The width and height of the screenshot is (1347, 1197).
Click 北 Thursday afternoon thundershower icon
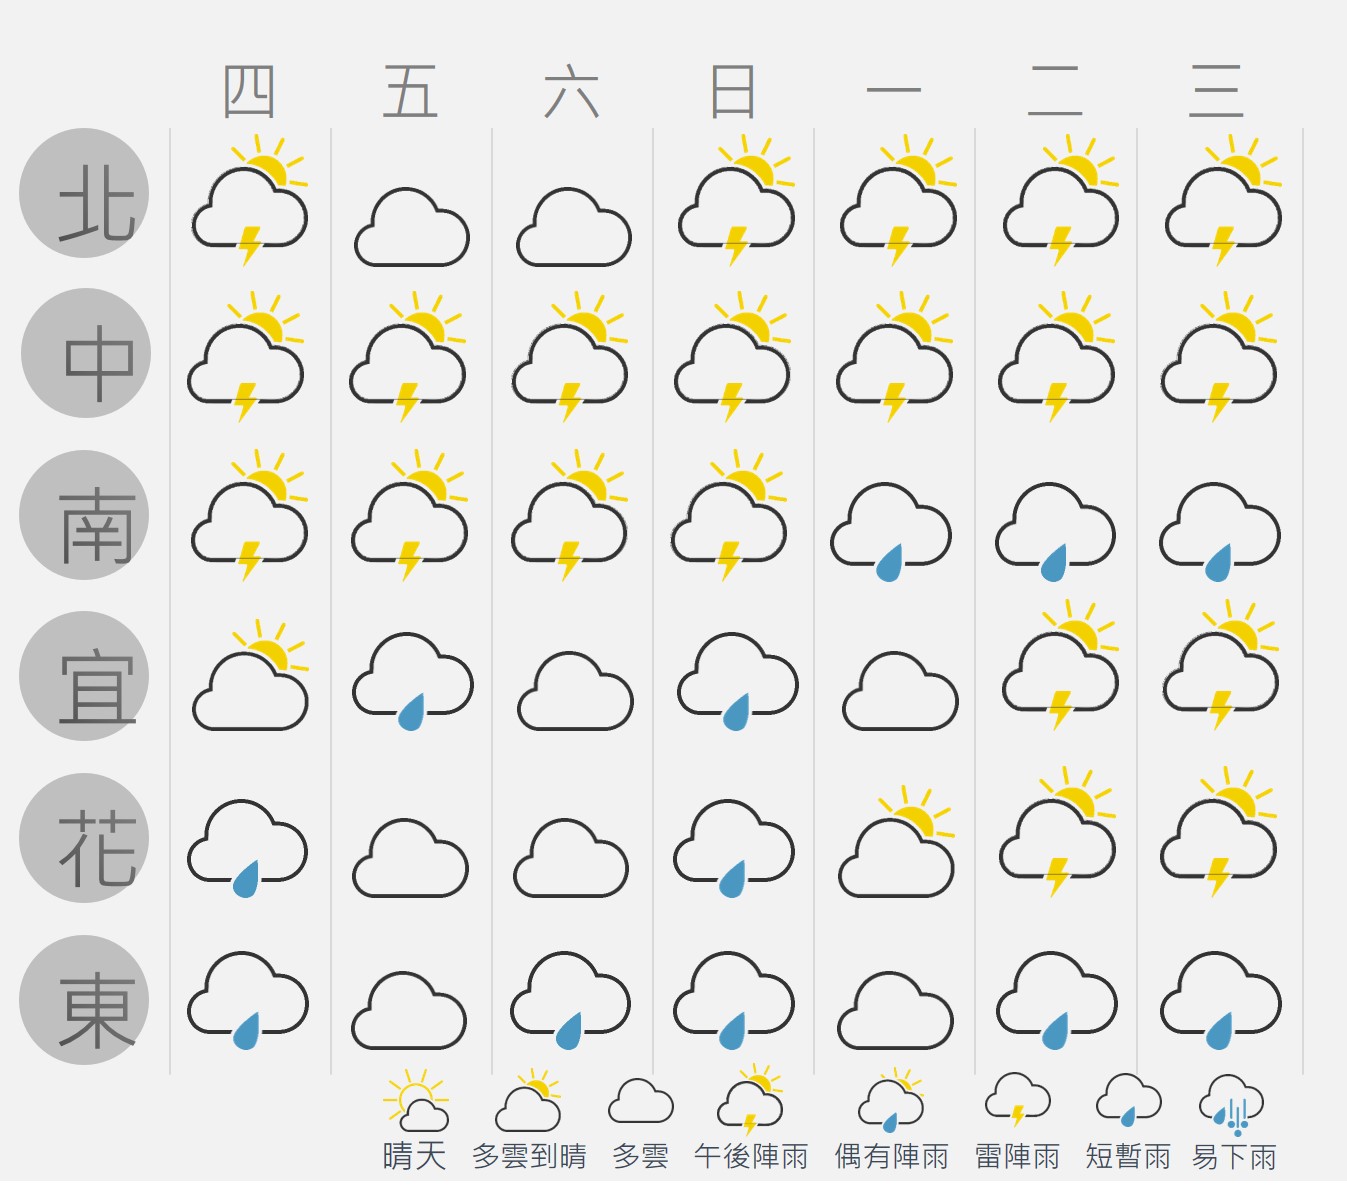tap(250, 200)
